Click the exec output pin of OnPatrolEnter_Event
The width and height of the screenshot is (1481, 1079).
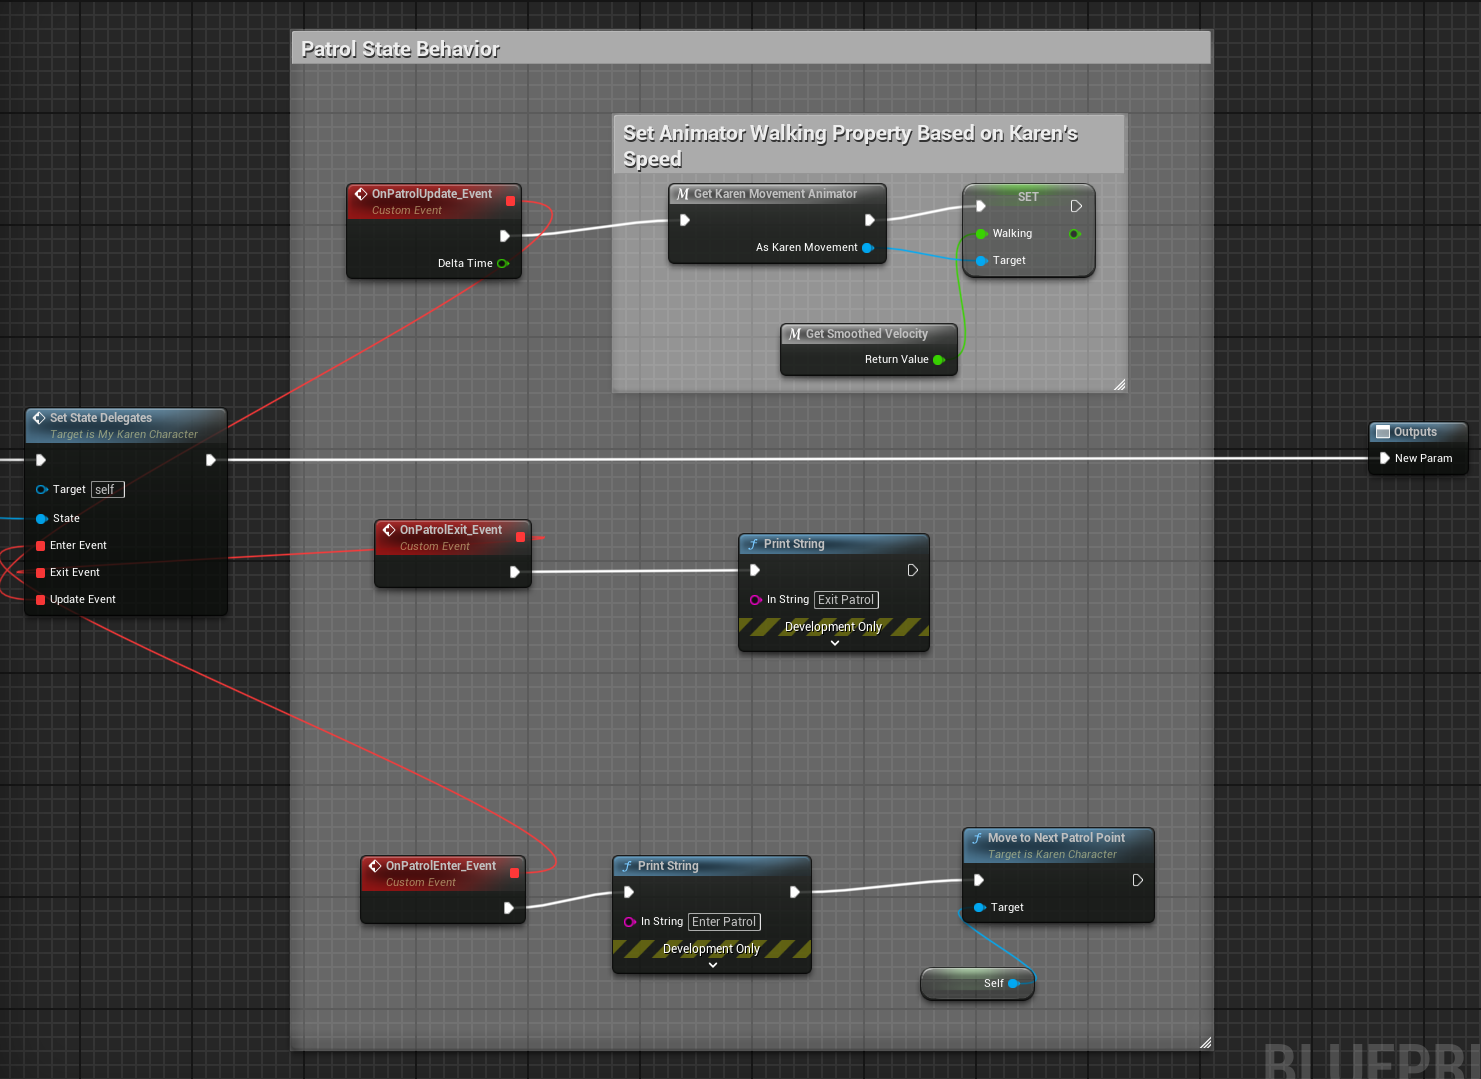point(509,908)
